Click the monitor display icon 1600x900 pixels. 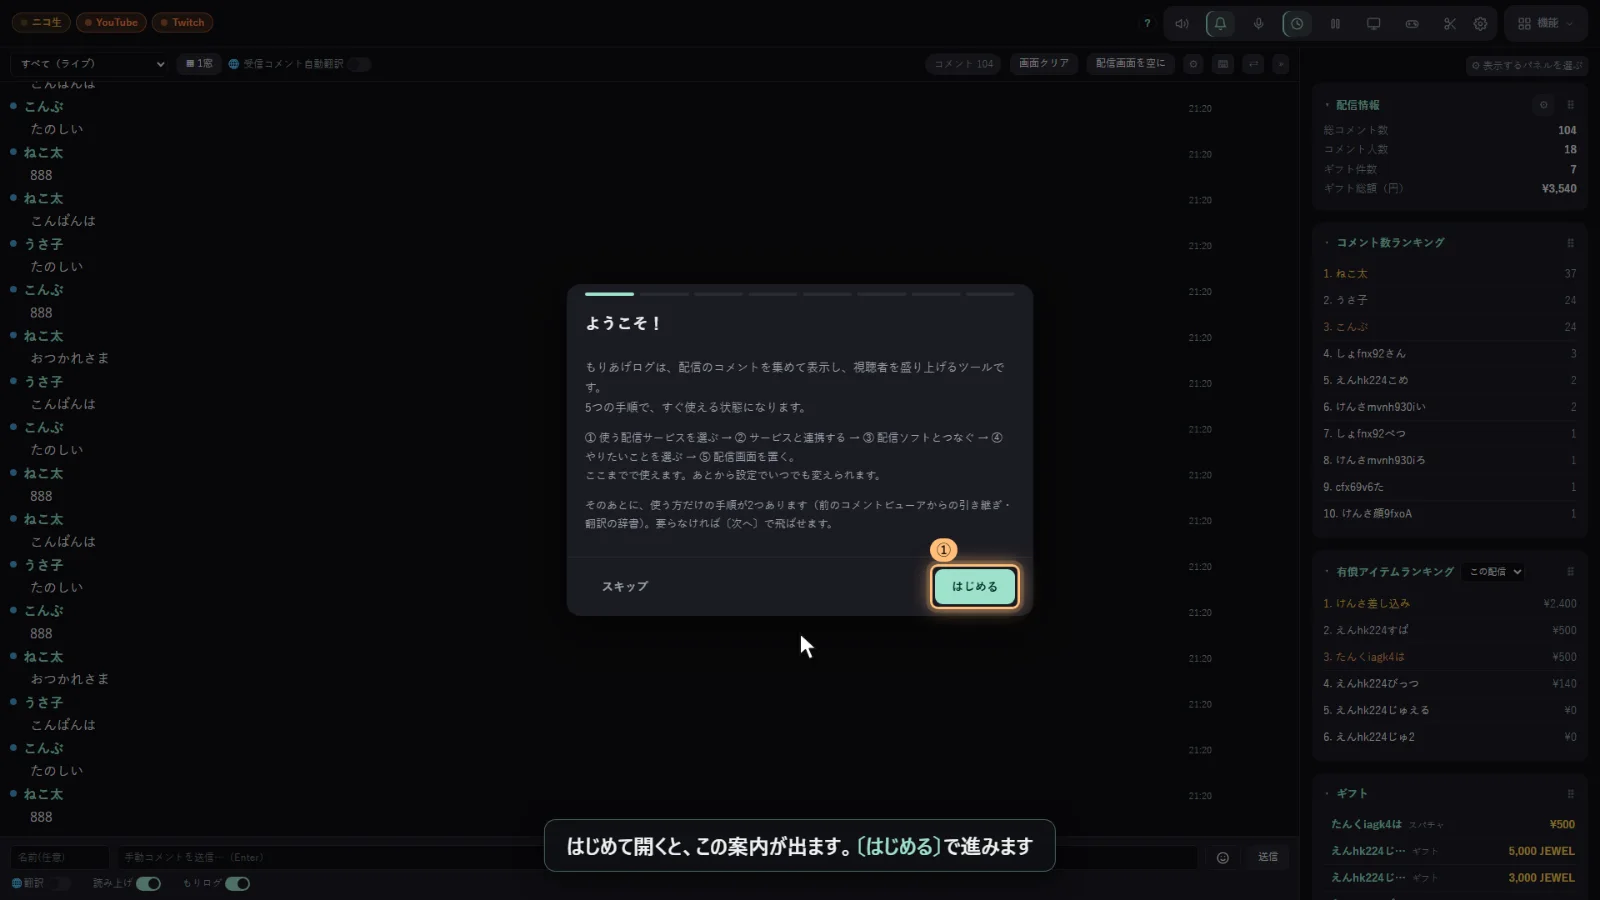[x=1373, y=24]
